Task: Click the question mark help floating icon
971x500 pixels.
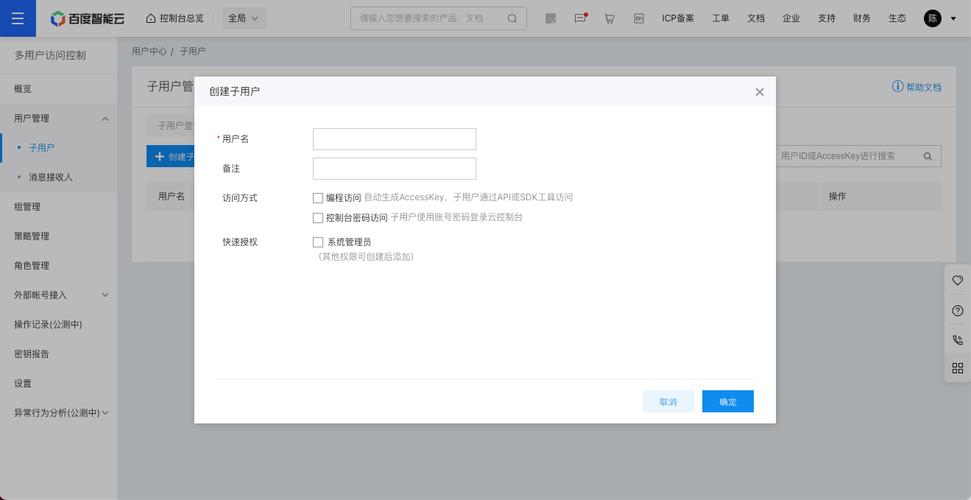Action: (x=957, y=311)
